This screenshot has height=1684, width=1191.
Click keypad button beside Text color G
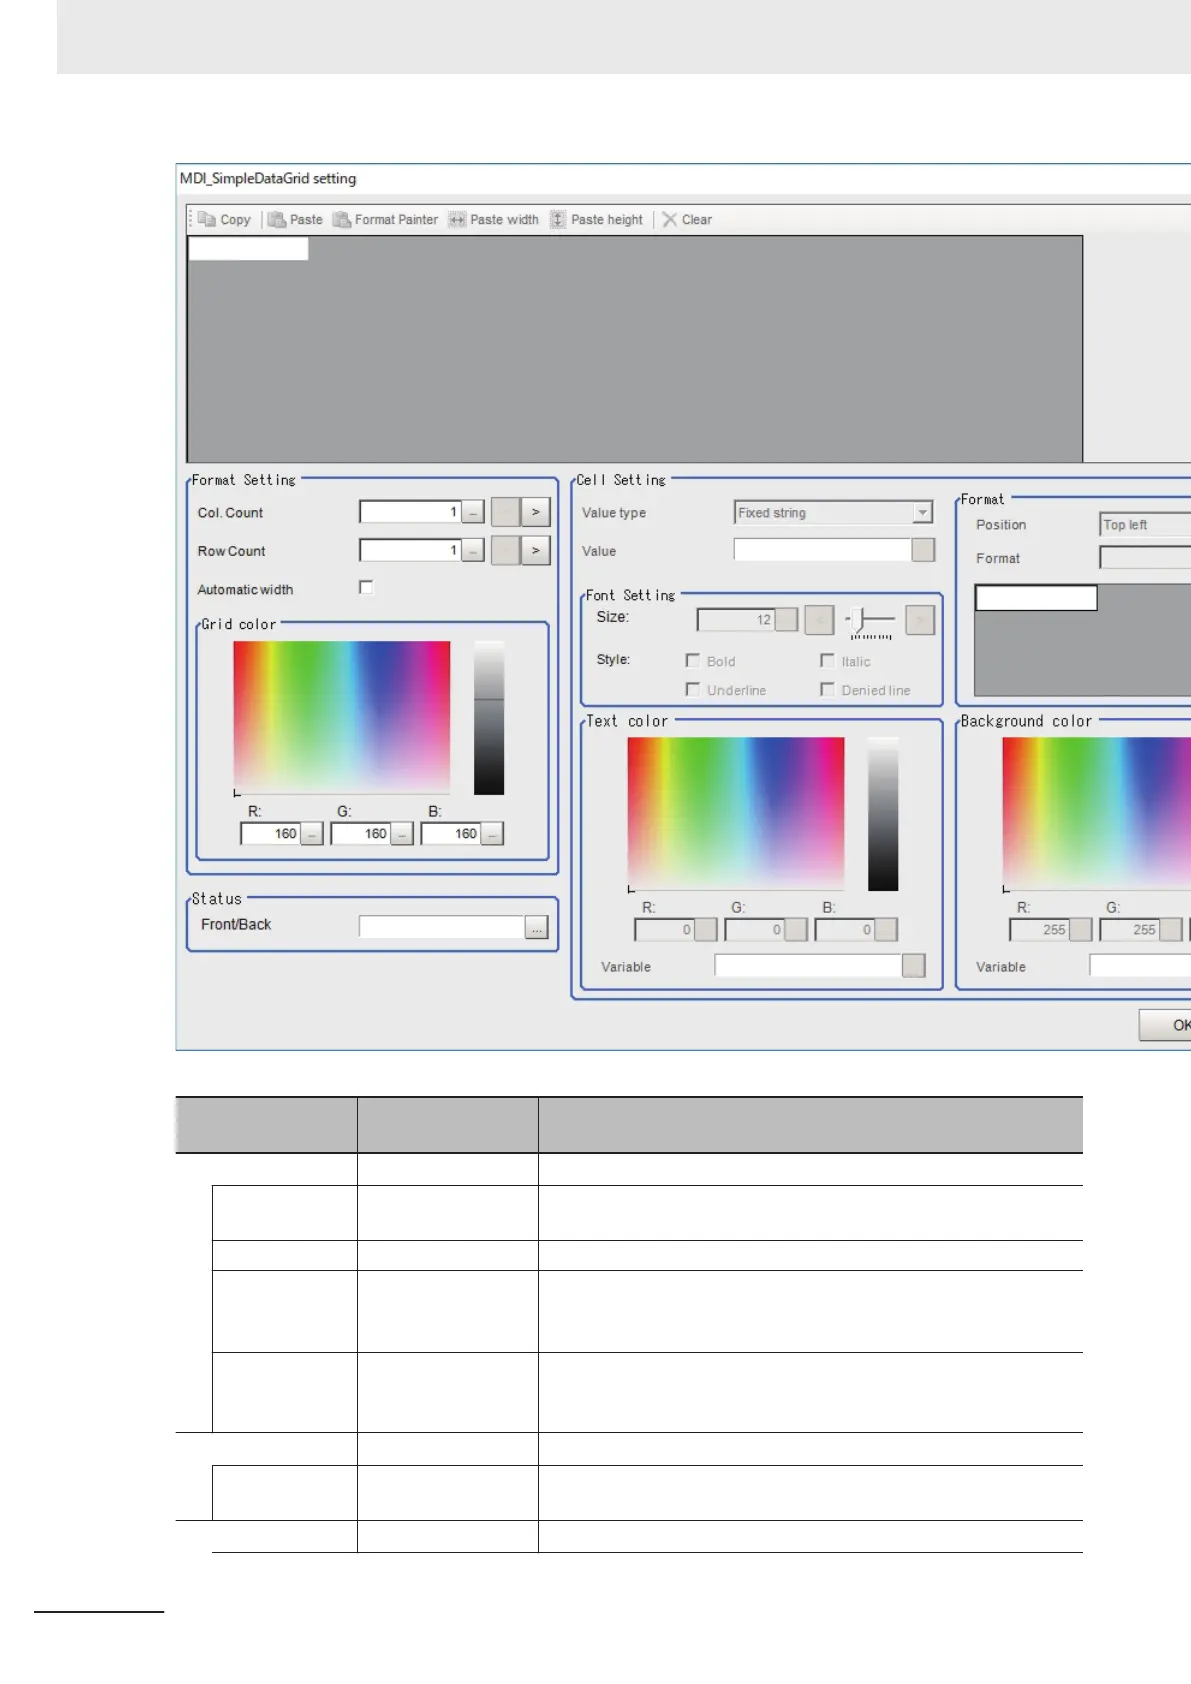pyautogui.click(x=796, y=930)
